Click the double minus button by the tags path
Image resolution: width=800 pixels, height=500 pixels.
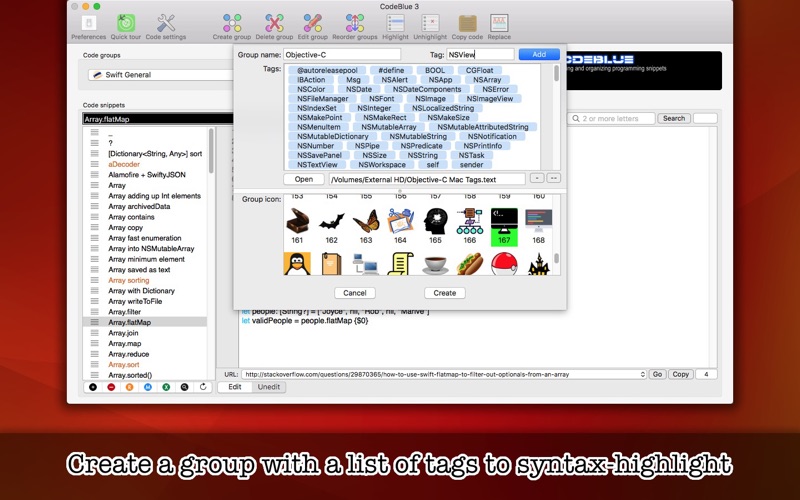[553, 178]
